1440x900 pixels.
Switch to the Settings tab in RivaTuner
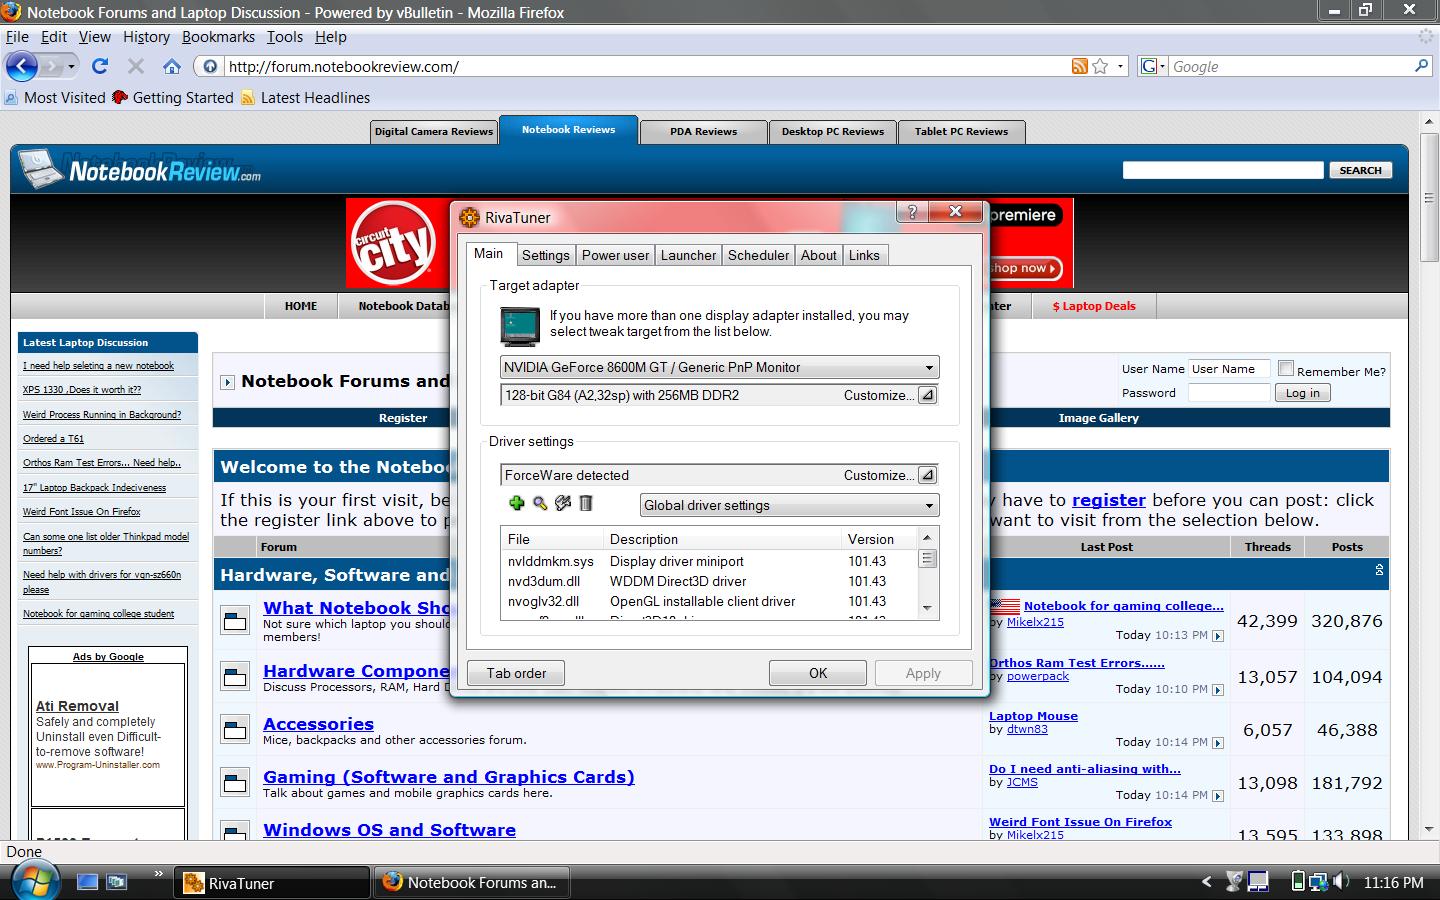click(545, 255)
